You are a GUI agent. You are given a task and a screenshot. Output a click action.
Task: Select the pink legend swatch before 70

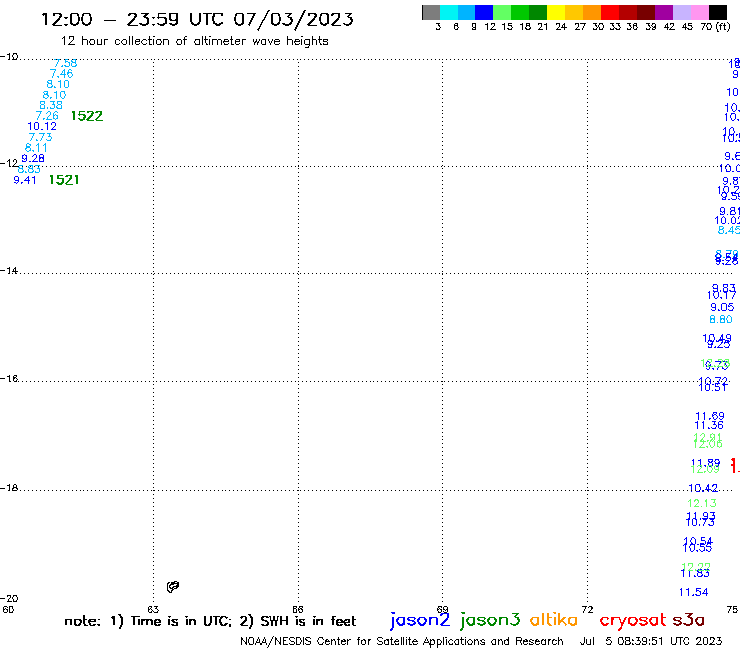[x=699, y=12]
